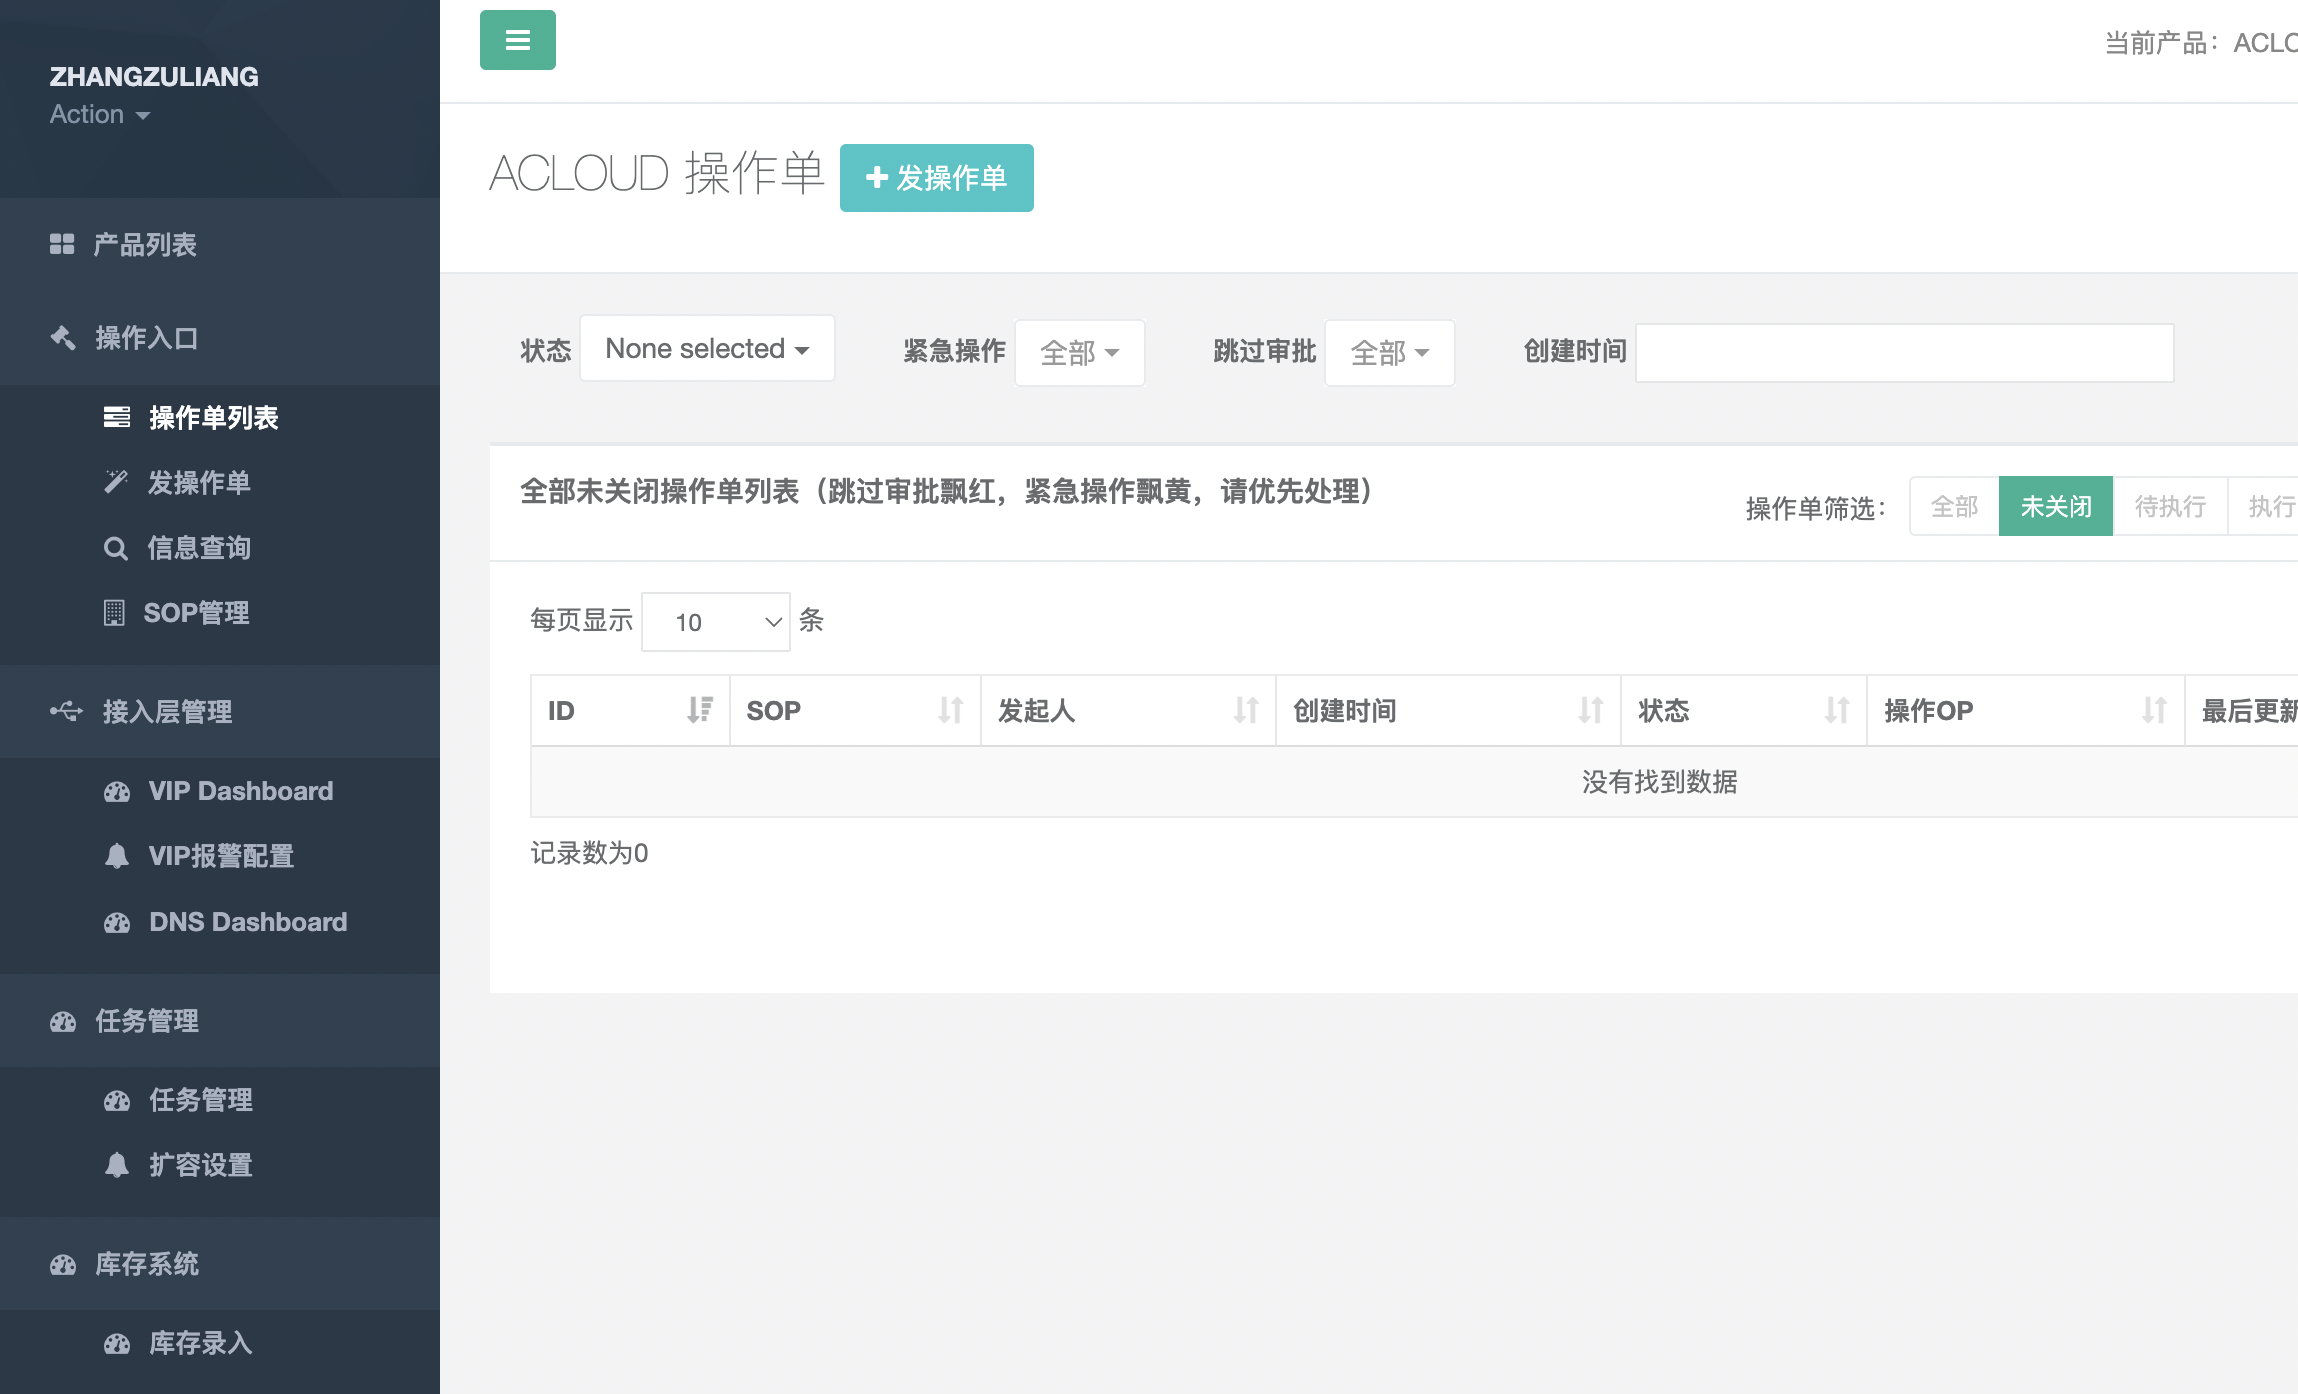
Task: Click into the 创建时间 date input field
Action: coord(1904,352)
